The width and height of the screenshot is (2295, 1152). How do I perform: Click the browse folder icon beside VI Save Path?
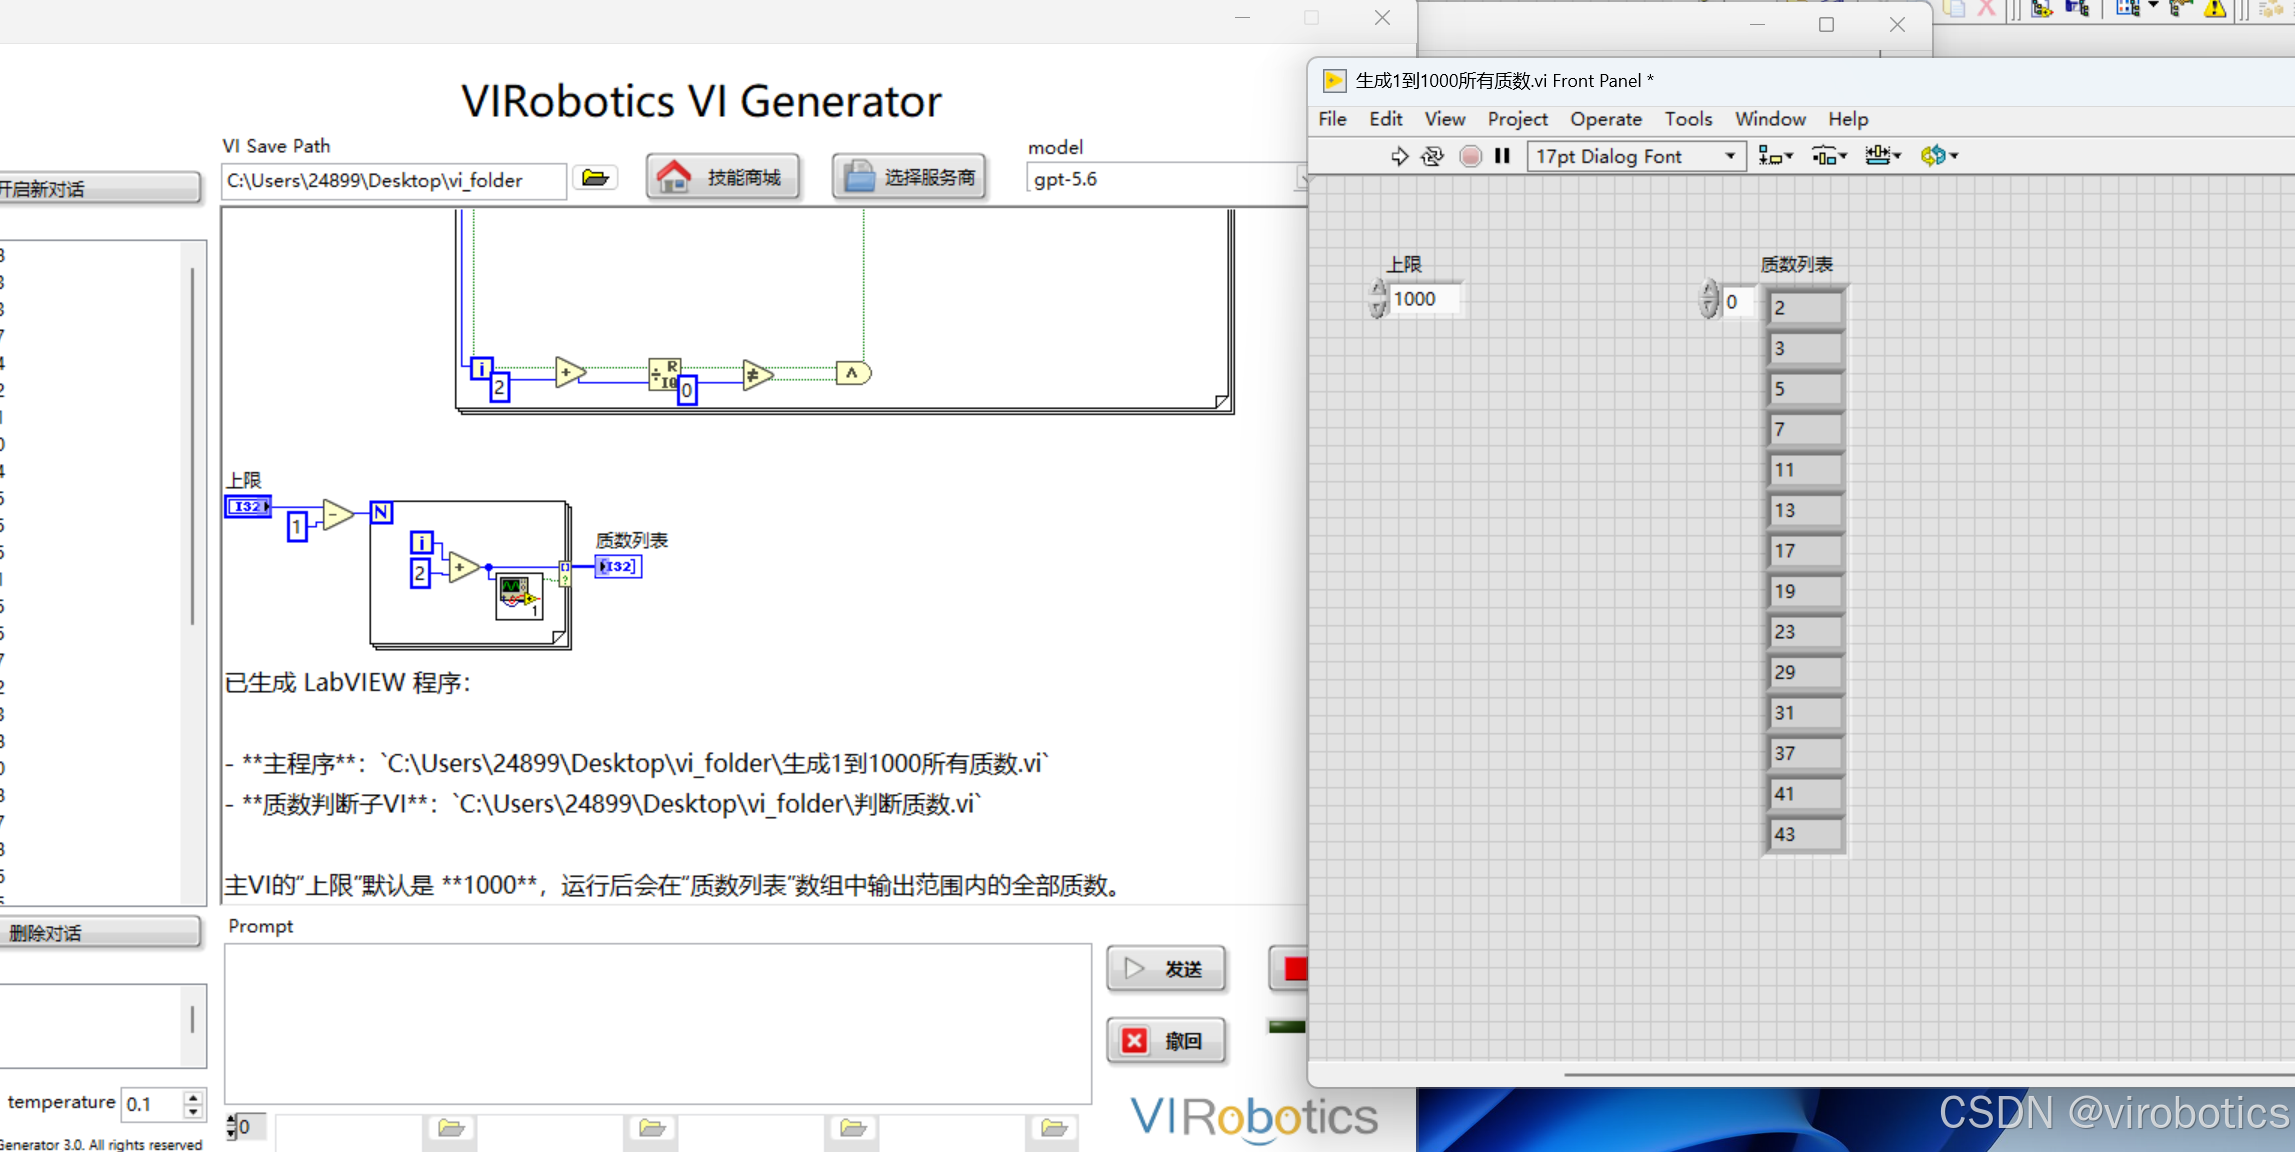pyautogui.click(x=595, y=178)
